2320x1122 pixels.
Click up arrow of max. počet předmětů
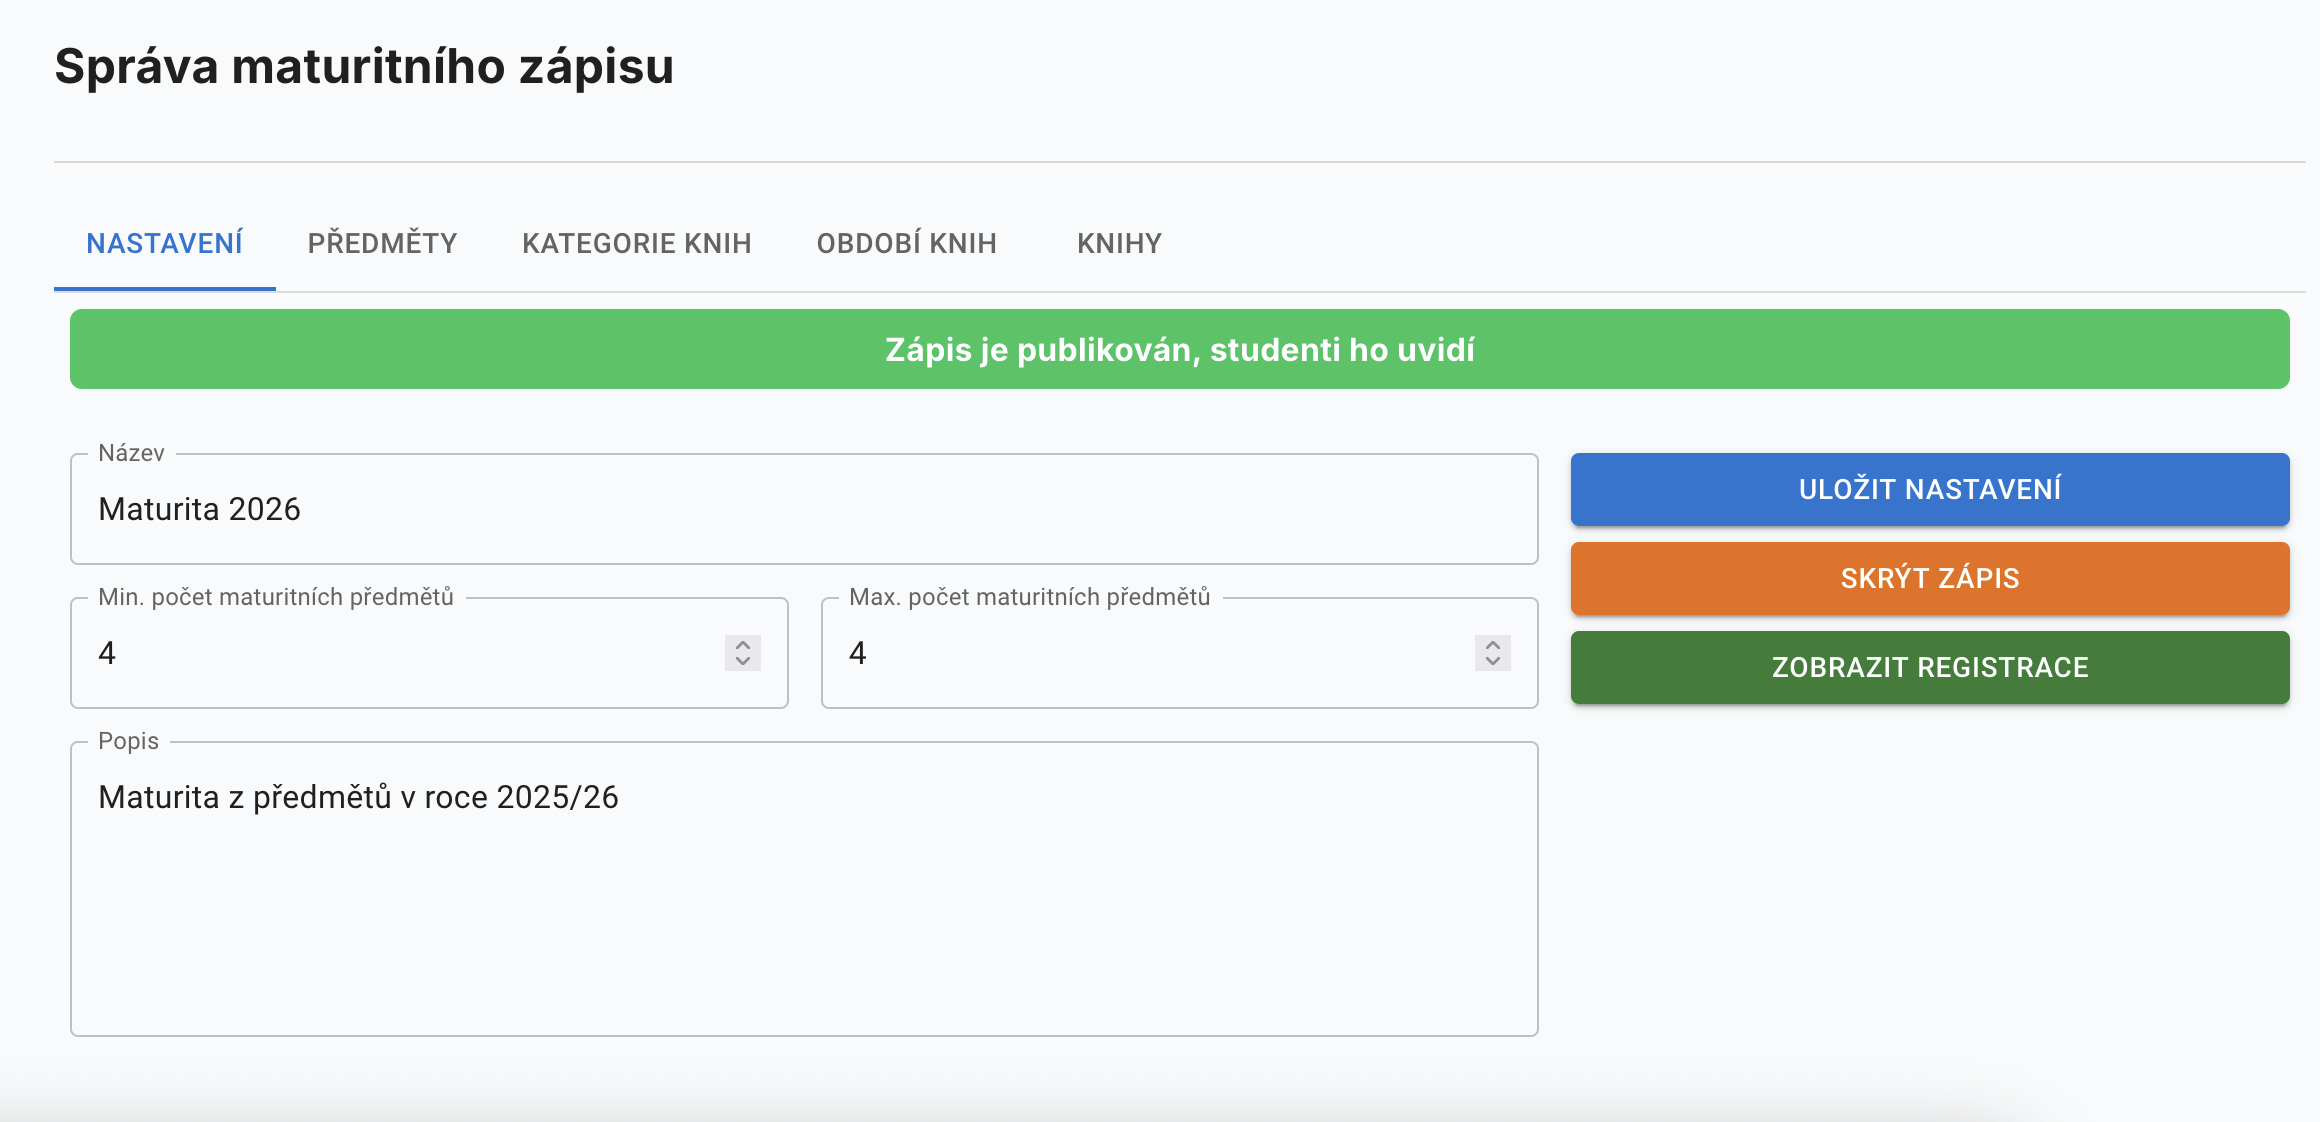(x=1493, y=645)
